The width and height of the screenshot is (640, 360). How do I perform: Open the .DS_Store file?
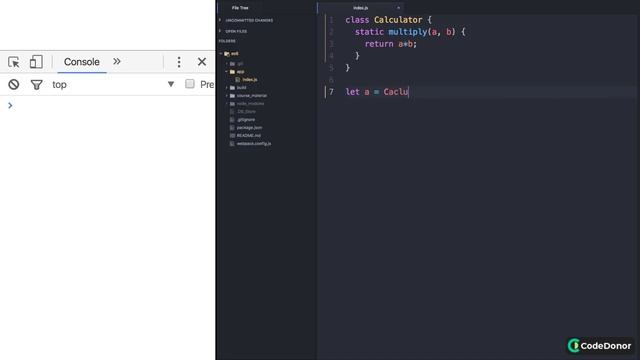point(246,111)
